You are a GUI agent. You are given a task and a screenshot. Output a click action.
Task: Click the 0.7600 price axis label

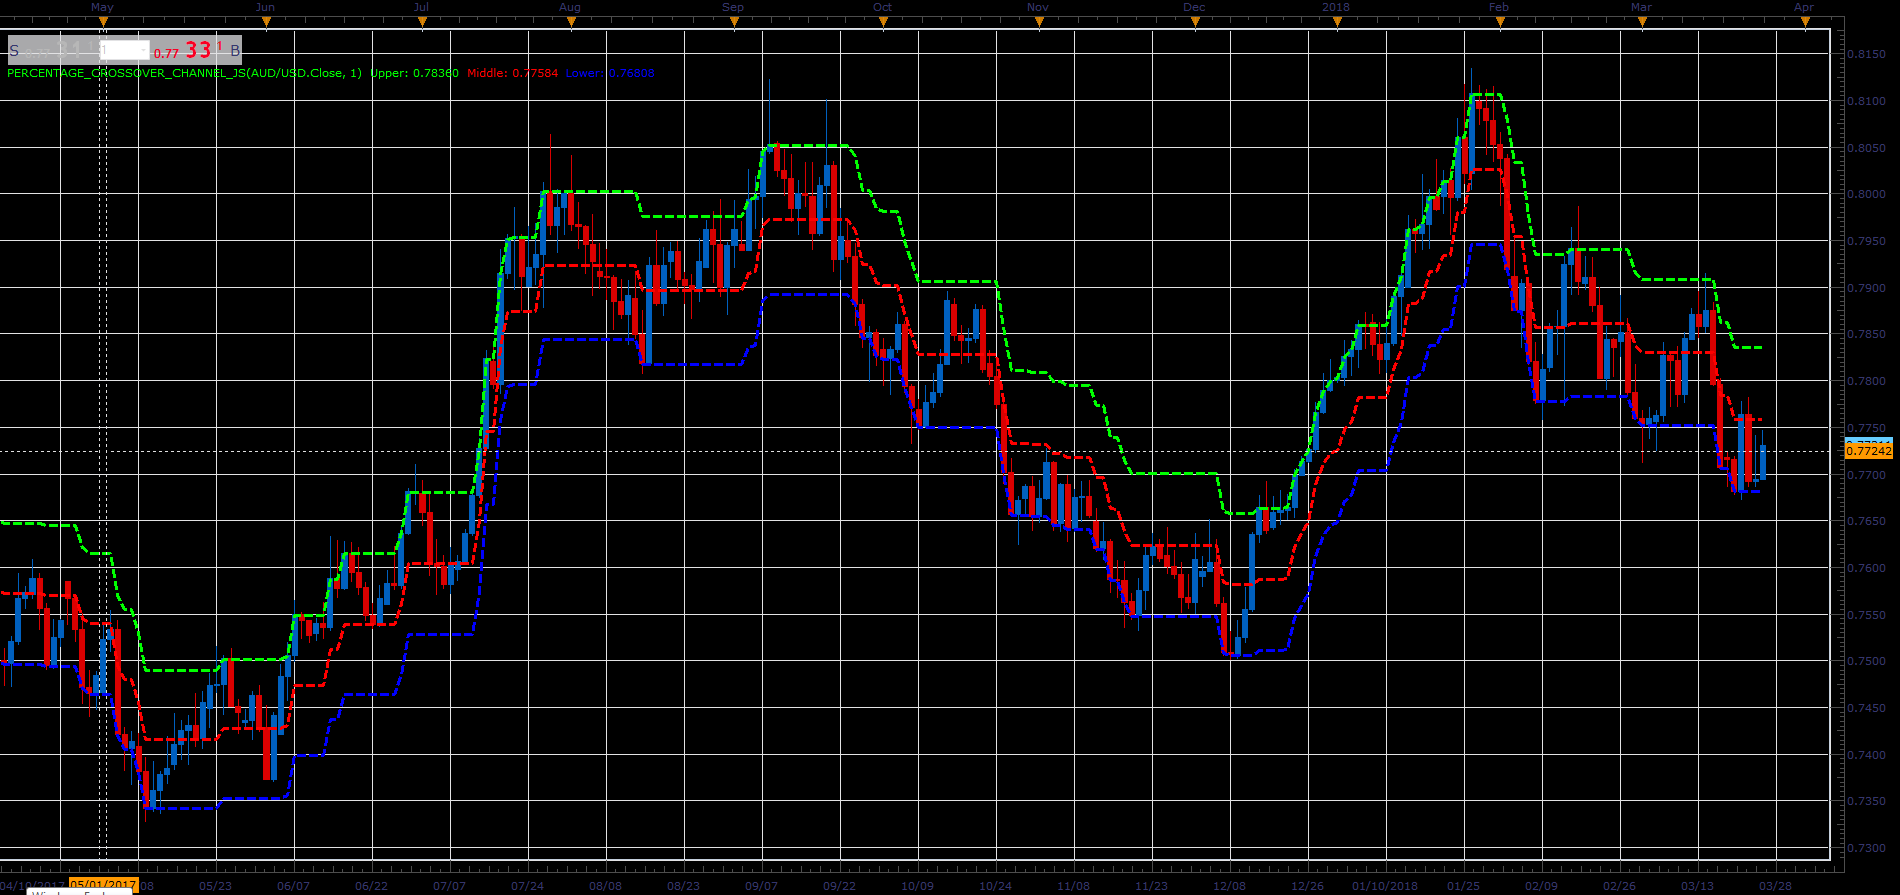(x=1866, y=568)
